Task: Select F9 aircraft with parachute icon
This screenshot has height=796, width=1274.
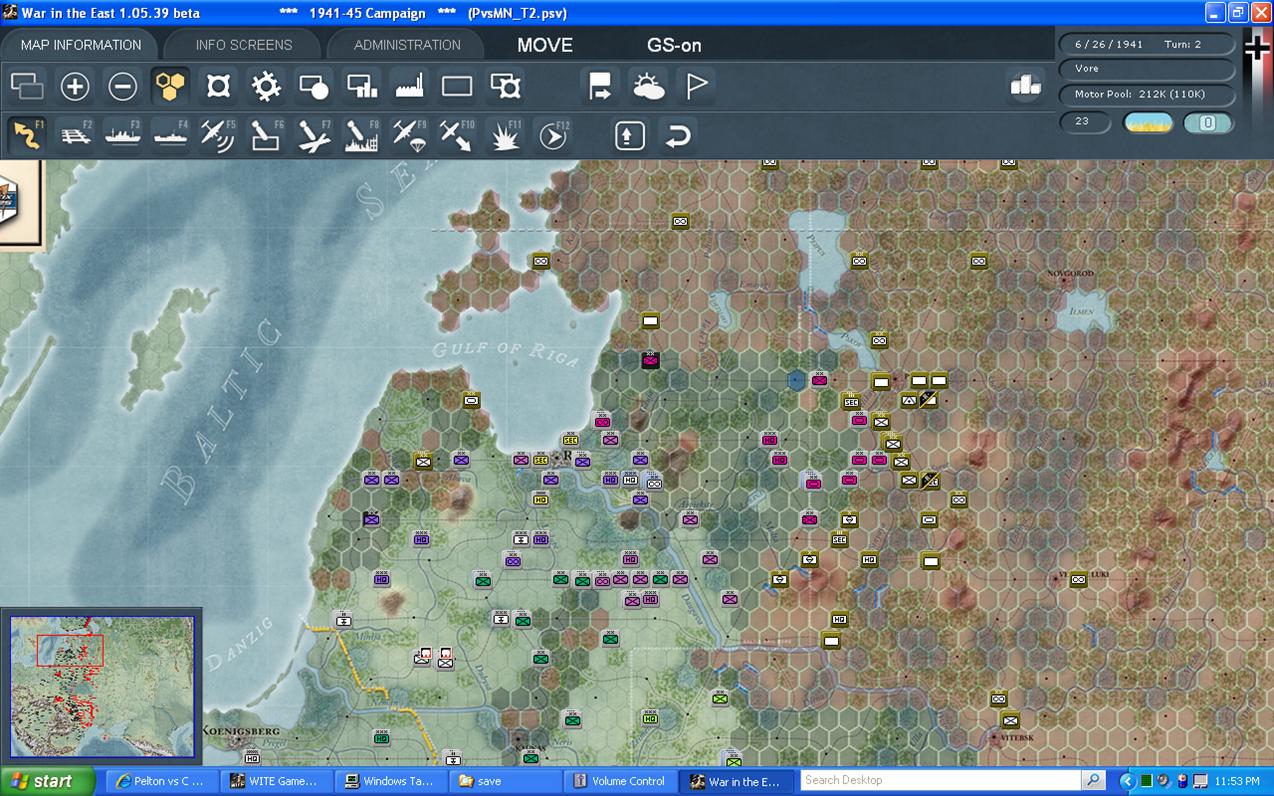Action: click(410, 134)
